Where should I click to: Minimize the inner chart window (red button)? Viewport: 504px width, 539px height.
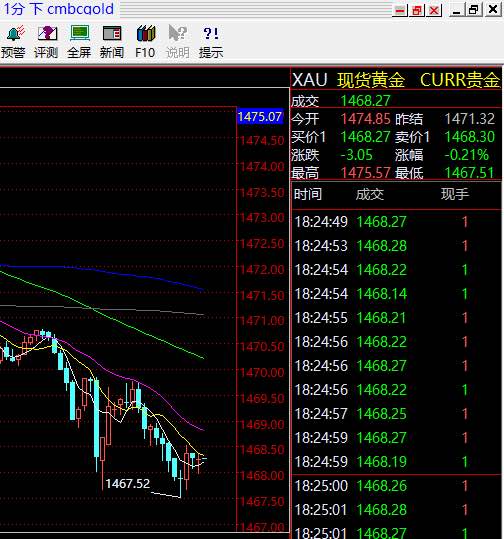(x=400, y=10)
